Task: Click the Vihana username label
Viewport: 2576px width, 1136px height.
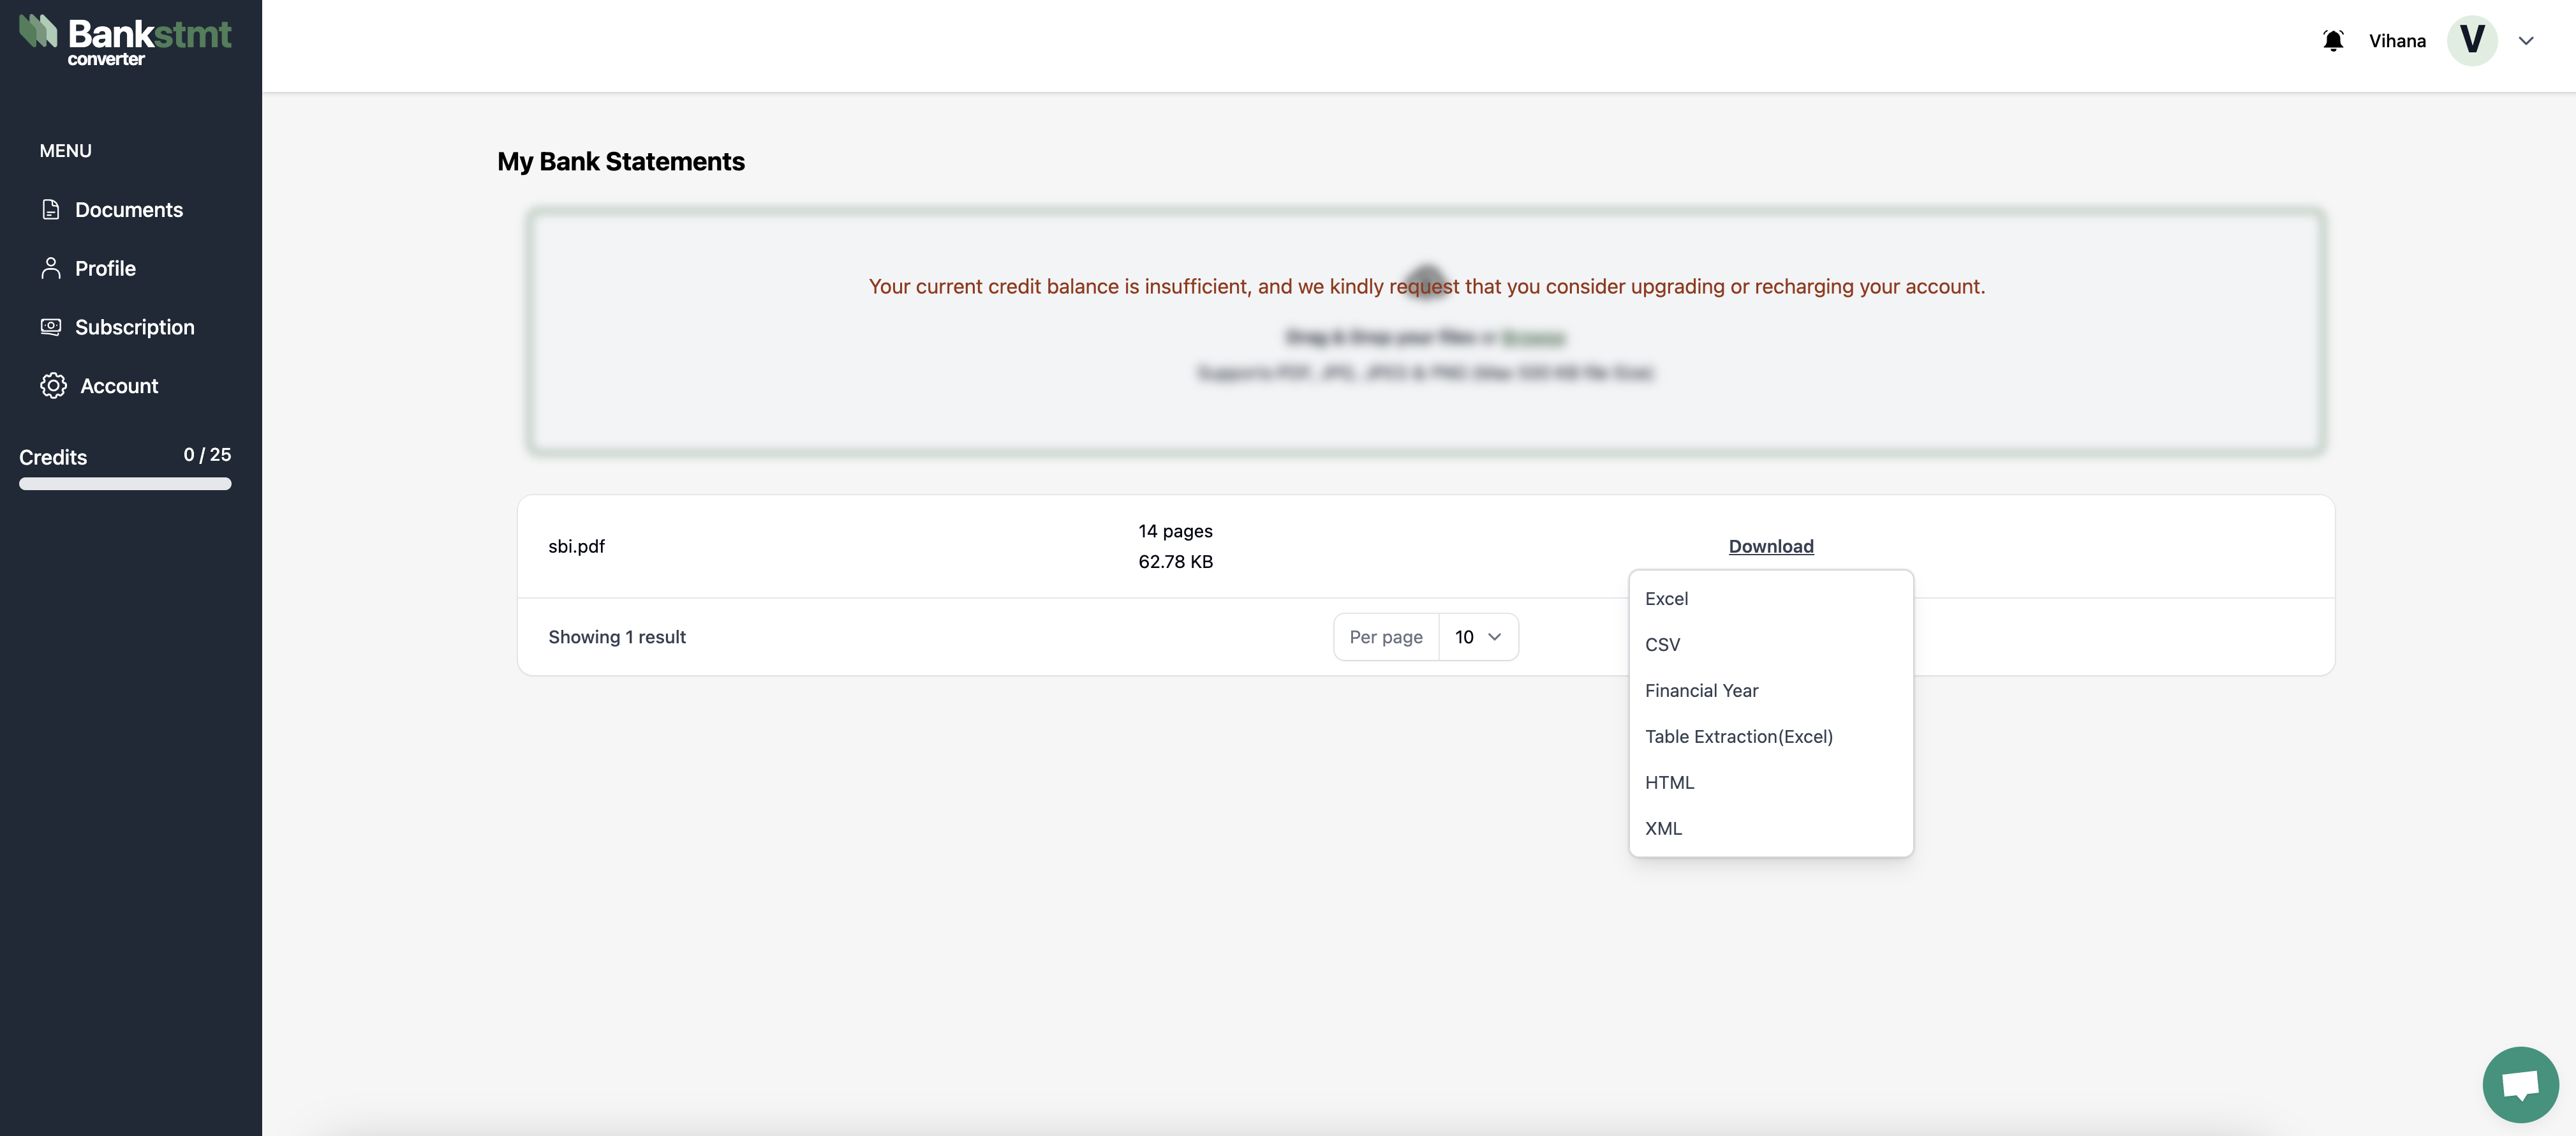Action: pos(2397,40)
